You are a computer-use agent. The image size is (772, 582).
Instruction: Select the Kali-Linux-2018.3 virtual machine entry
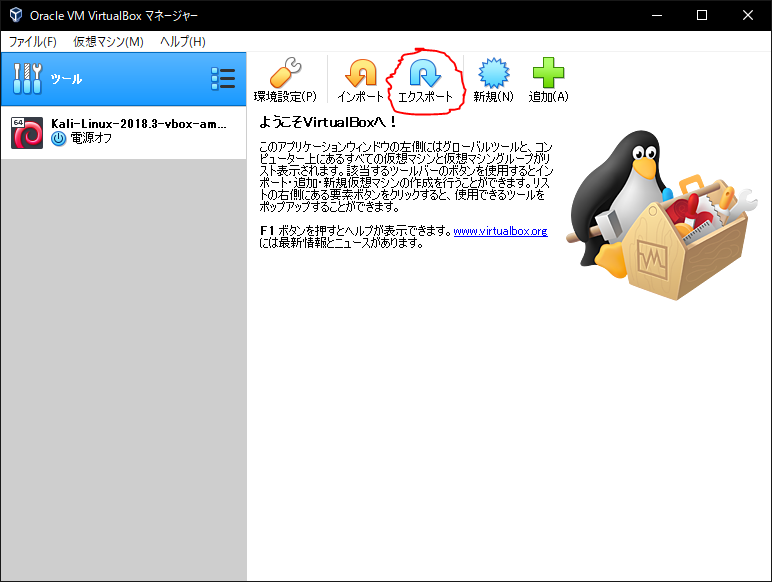[x=124, y=132]
